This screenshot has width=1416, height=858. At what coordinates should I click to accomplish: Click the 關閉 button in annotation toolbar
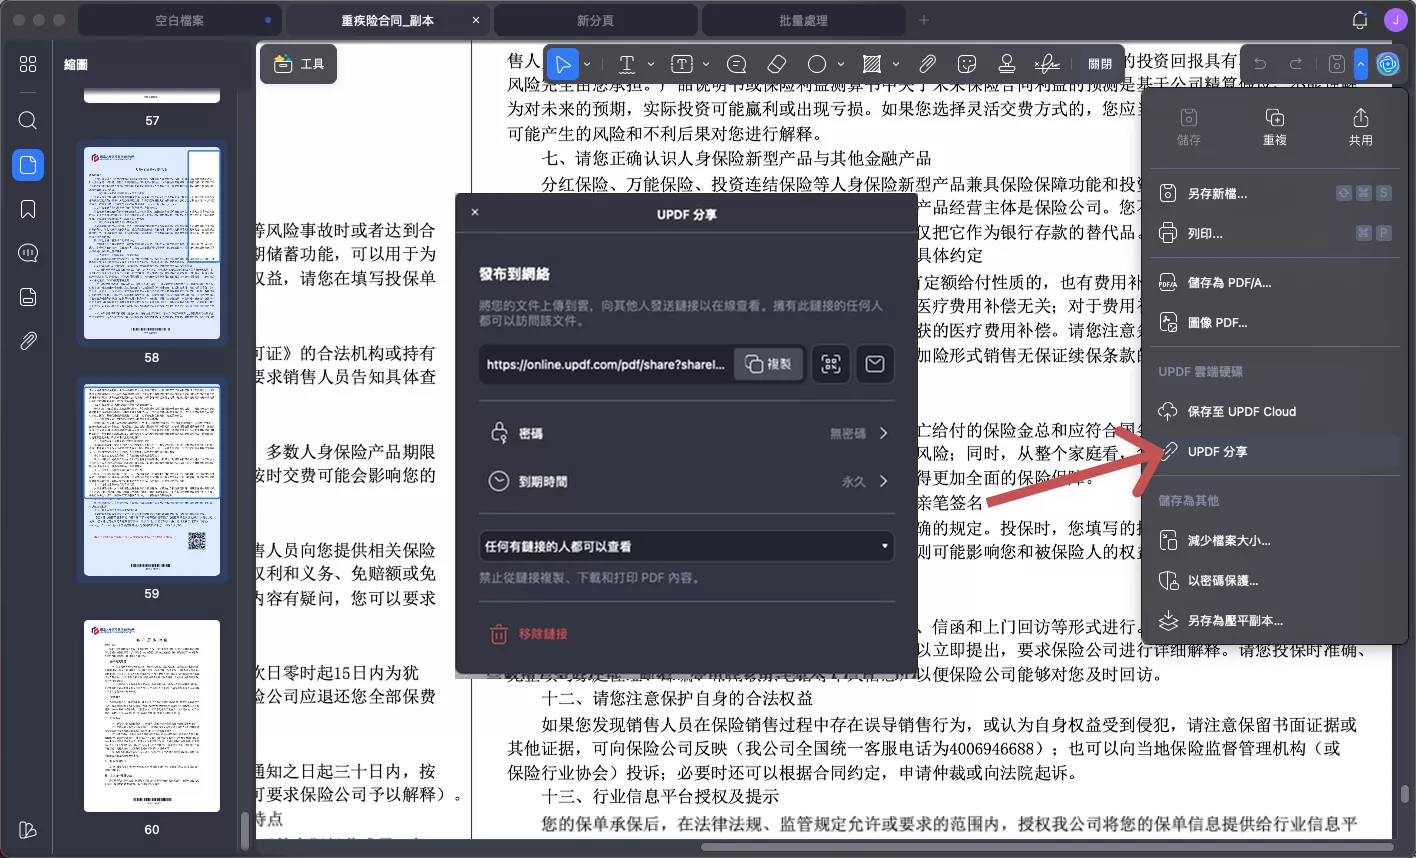1099,64
